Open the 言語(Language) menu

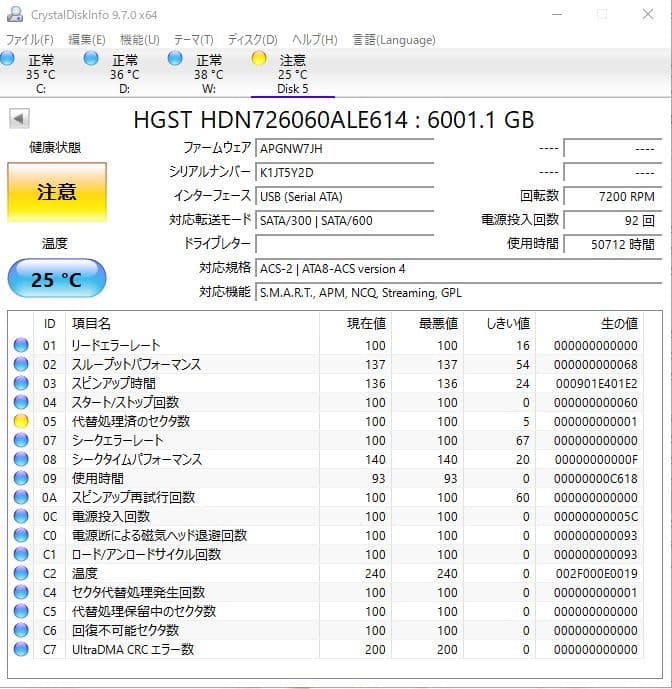(x=394, y=40)
